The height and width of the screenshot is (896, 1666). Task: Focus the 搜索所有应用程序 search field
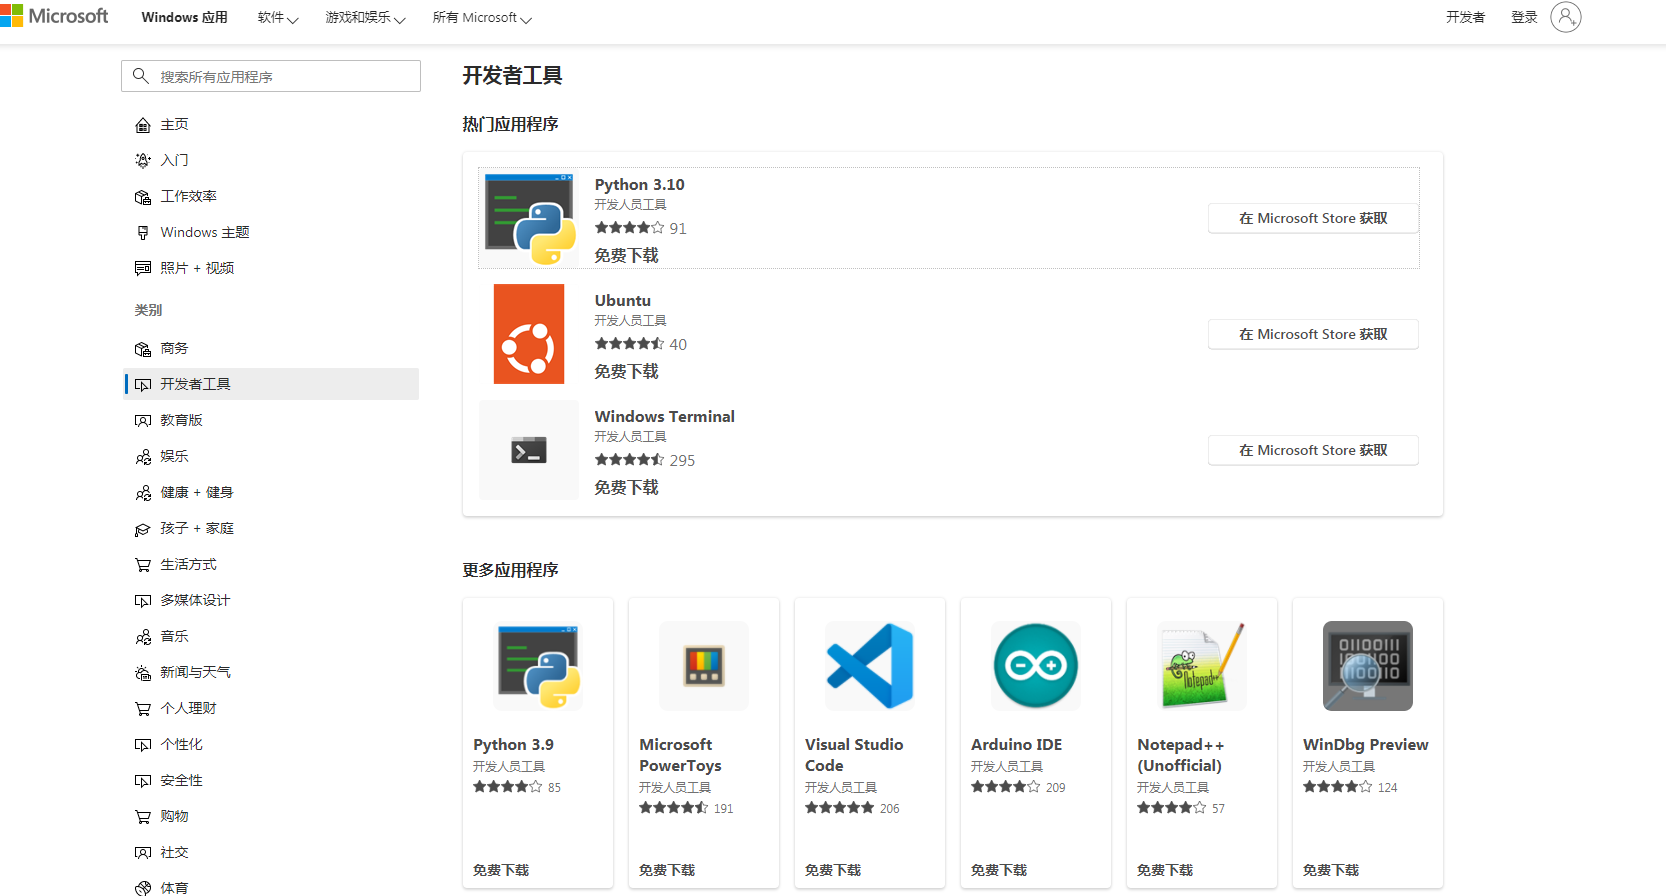point(271,76)
